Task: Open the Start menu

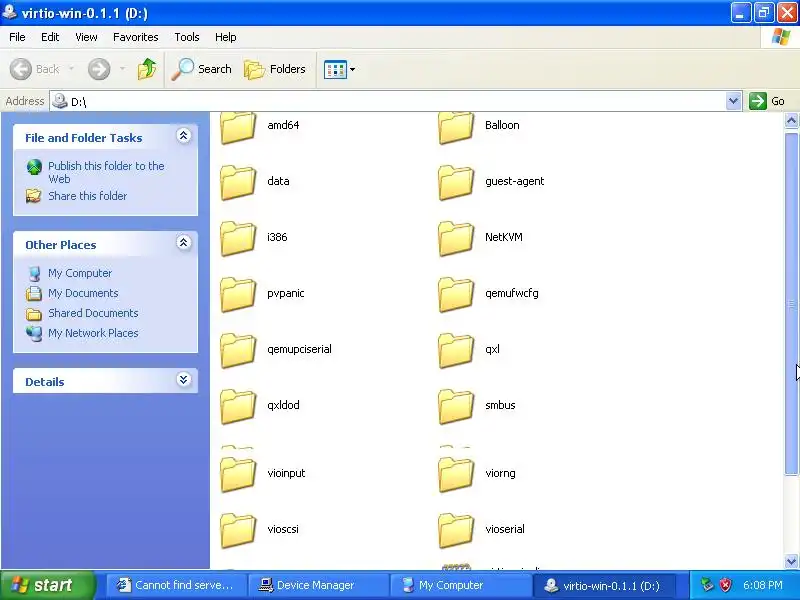Action: pos(48,585)
